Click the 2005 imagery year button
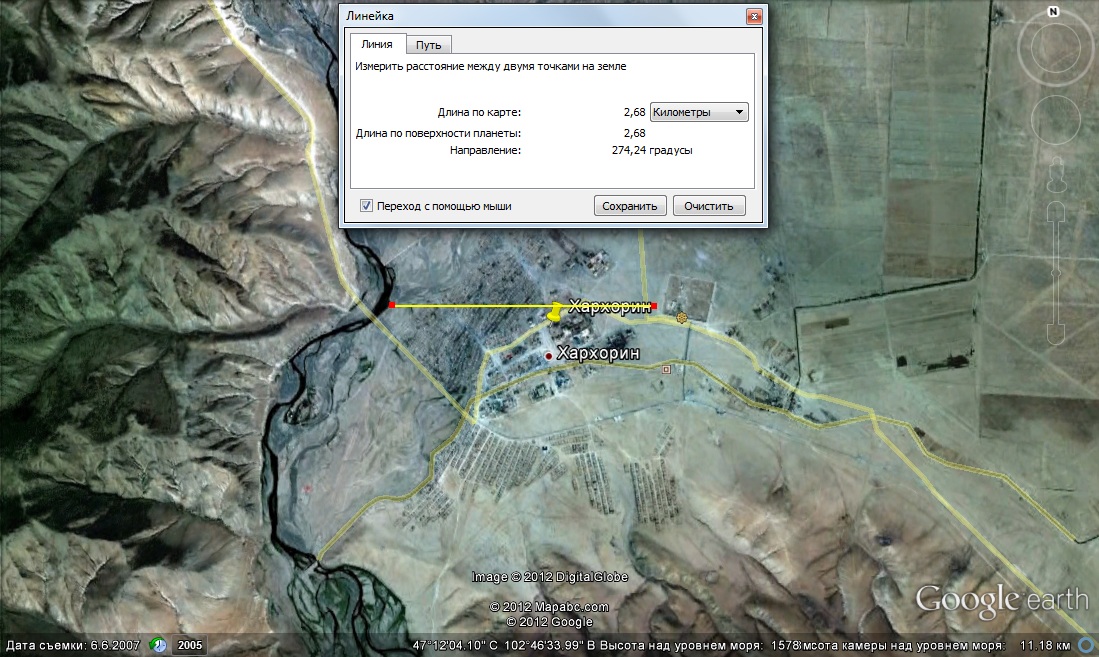 pyautogui.click(x=190, y=645)
